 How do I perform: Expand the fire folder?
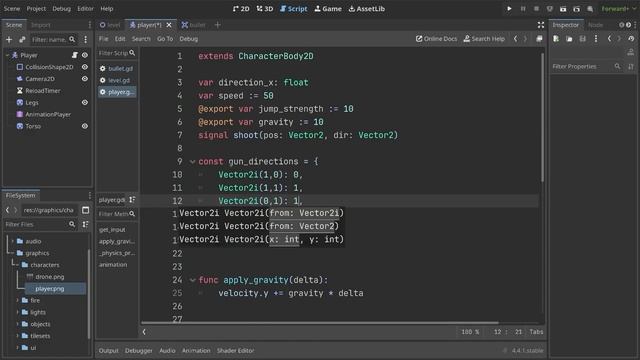(18, 300)
